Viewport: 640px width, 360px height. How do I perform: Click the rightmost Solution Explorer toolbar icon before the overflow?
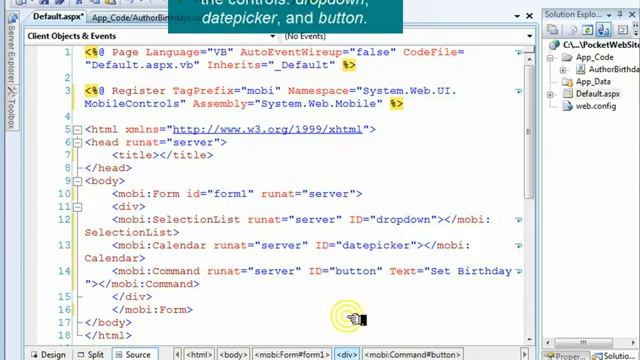[x=622, y=29]
